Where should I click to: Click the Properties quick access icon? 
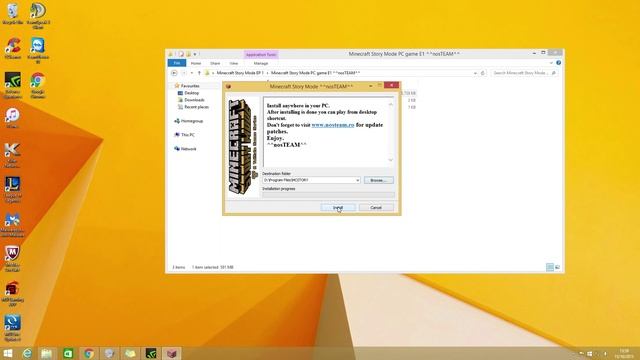click(181, 54)
